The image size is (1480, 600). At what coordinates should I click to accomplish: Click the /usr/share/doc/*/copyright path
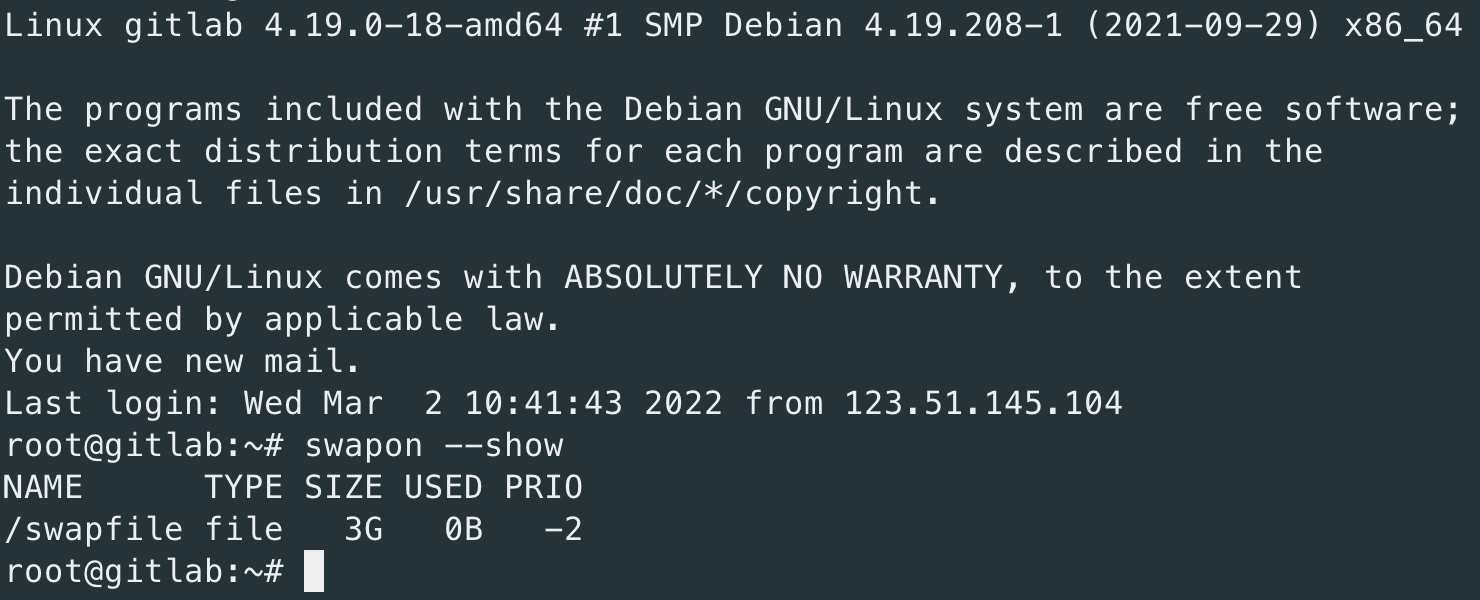664,193
